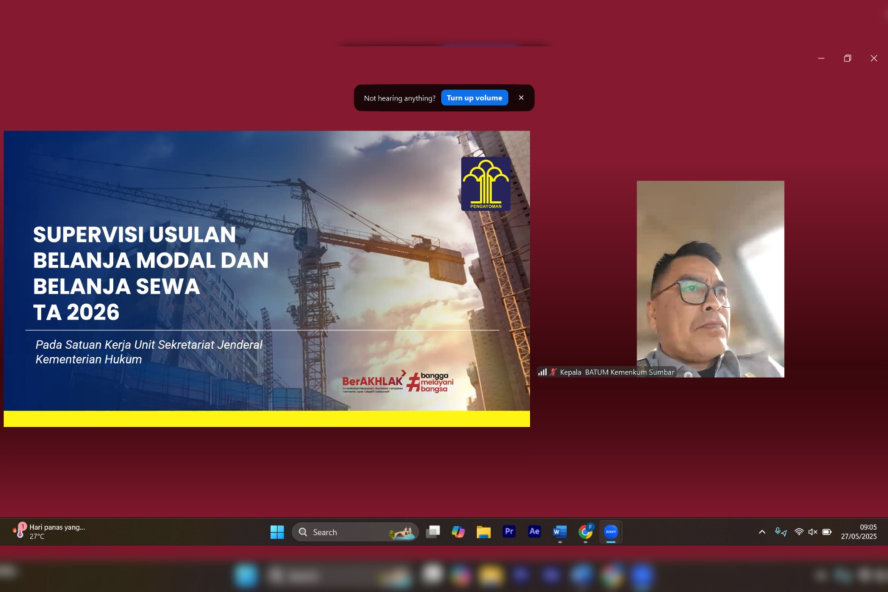
Task: Switch to Microsoft Word in the taskbar
Action: [560, 532]
